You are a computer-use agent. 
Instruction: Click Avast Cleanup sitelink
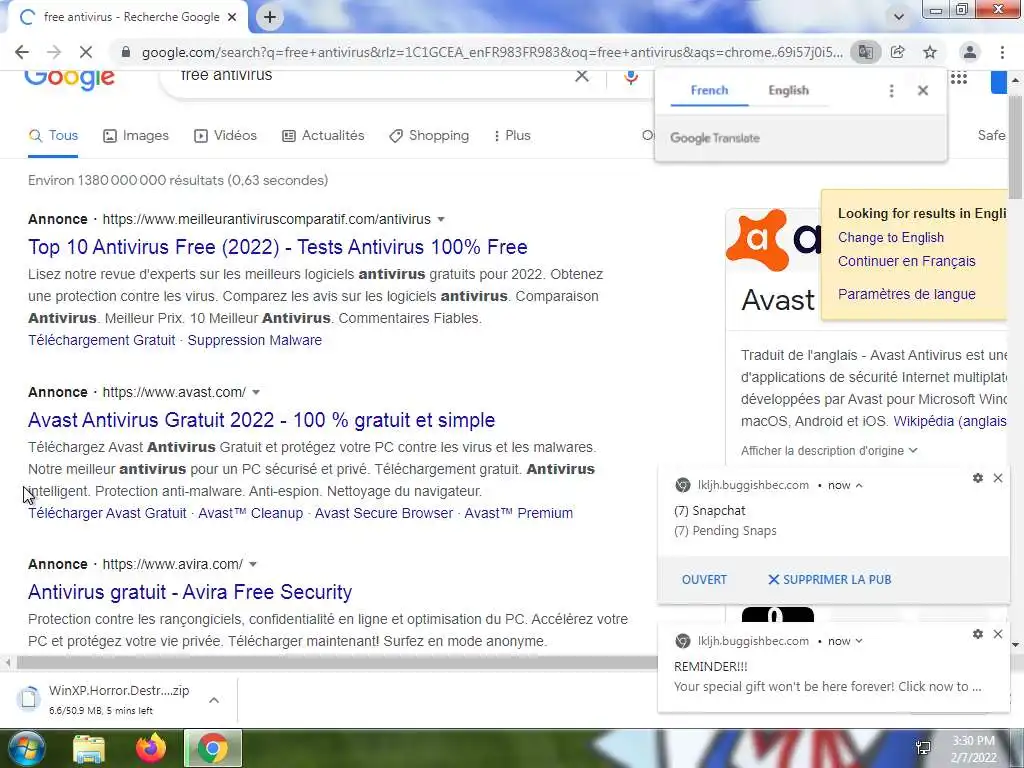pyautogui.click(x=251, y=513)
